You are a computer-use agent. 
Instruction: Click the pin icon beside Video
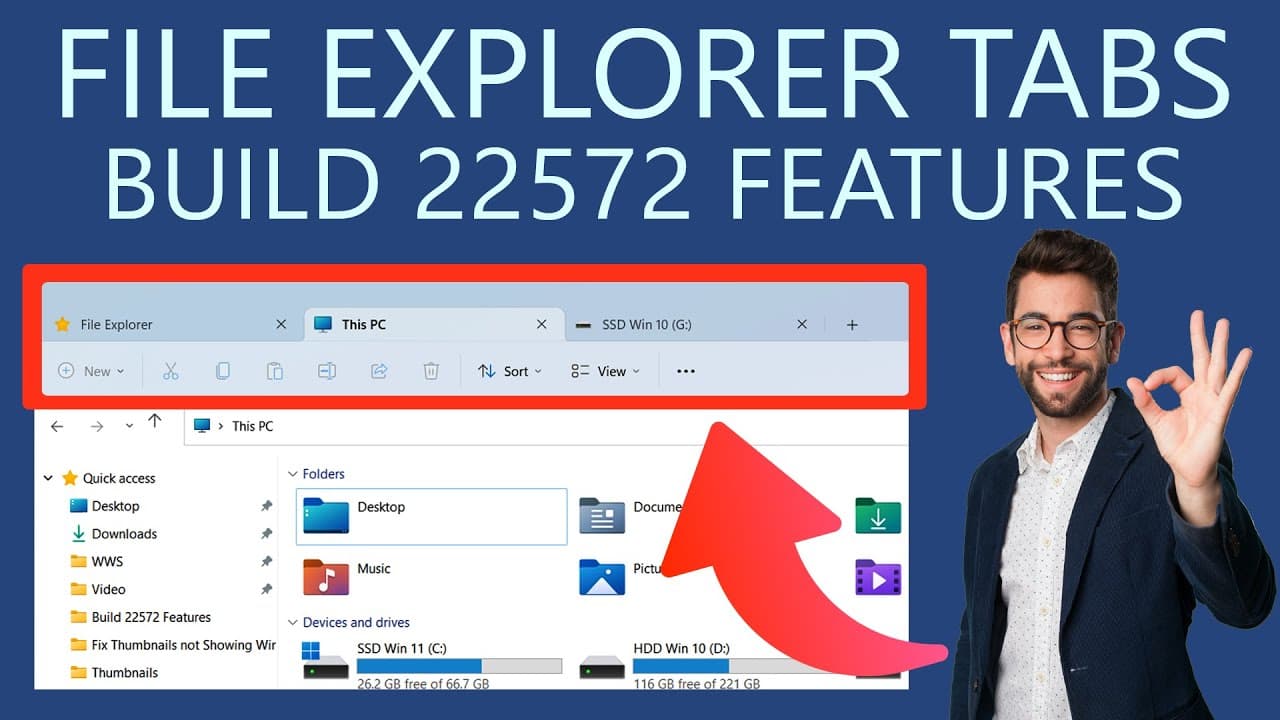266,589
